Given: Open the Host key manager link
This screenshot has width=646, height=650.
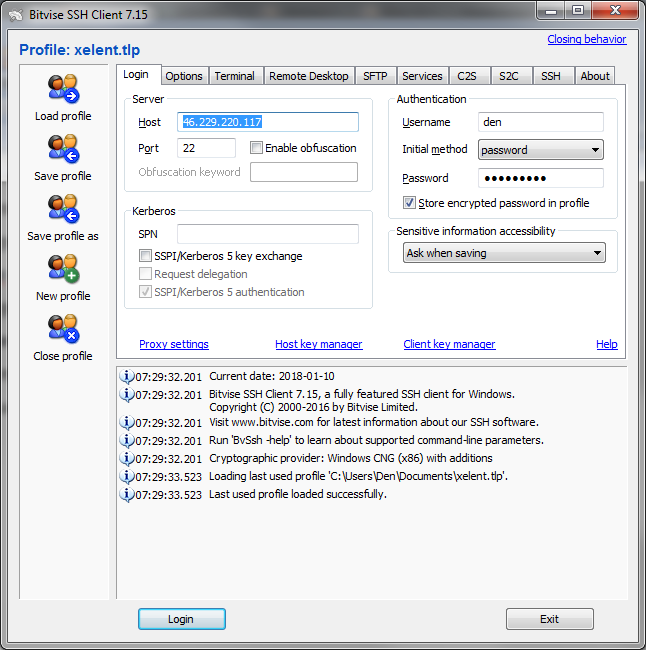Looking at the screenshot, I should [x=319, y=344].
